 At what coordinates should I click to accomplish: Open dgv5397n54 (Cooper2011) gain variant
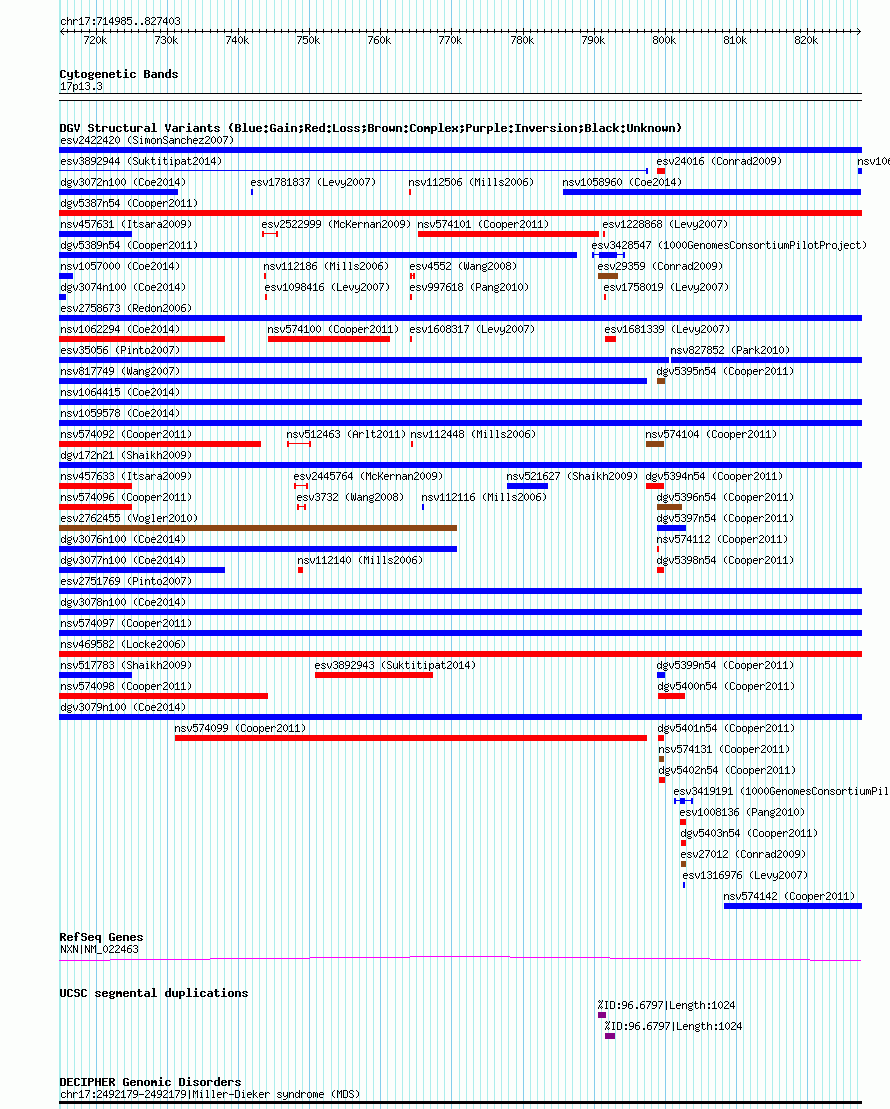725,518
